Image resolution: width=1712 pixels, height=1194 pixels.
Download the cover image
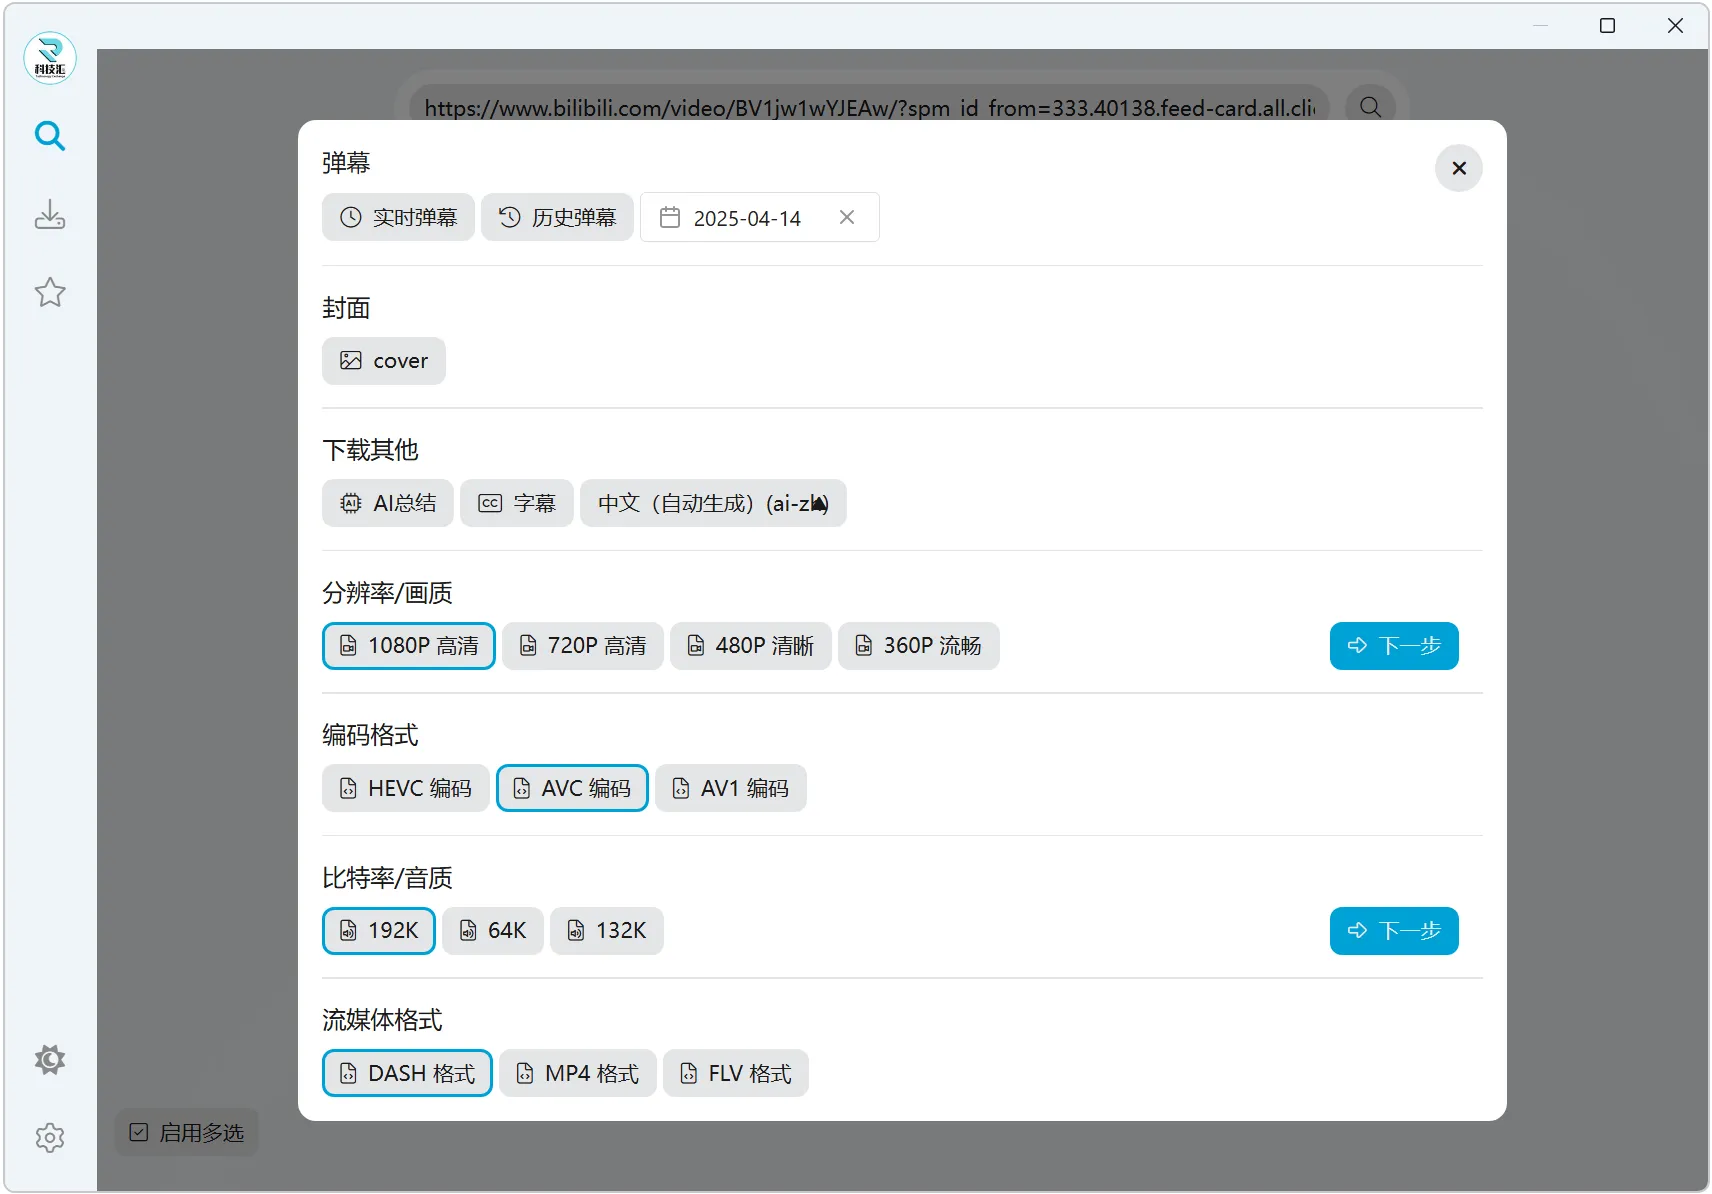pos(384,361)
